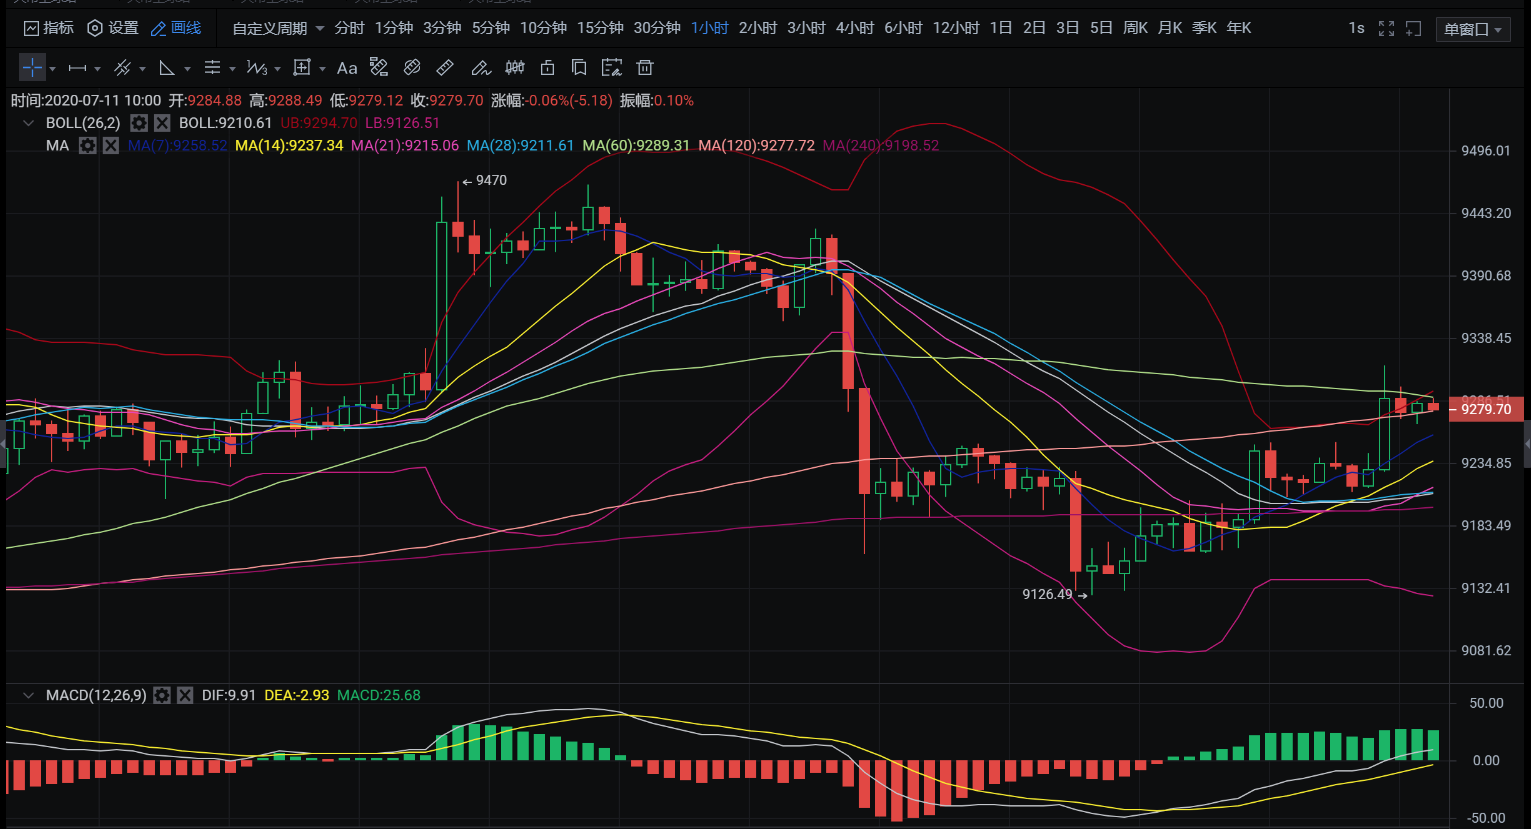The image size is (1531, 829).
Task: Click the trash icon to delete drawings
Action: [x=645, y=68]
